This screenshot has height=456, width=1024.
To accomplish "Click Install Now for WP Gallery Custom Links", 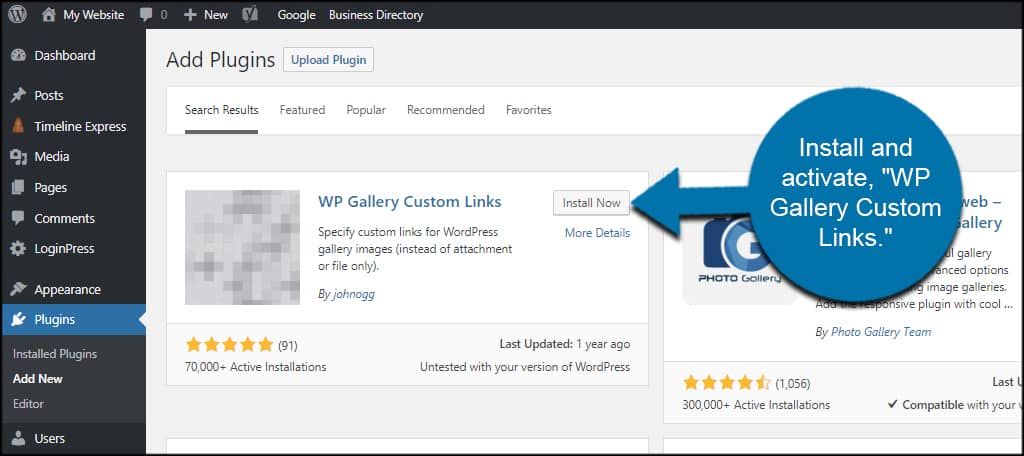I will coord(592,203).
